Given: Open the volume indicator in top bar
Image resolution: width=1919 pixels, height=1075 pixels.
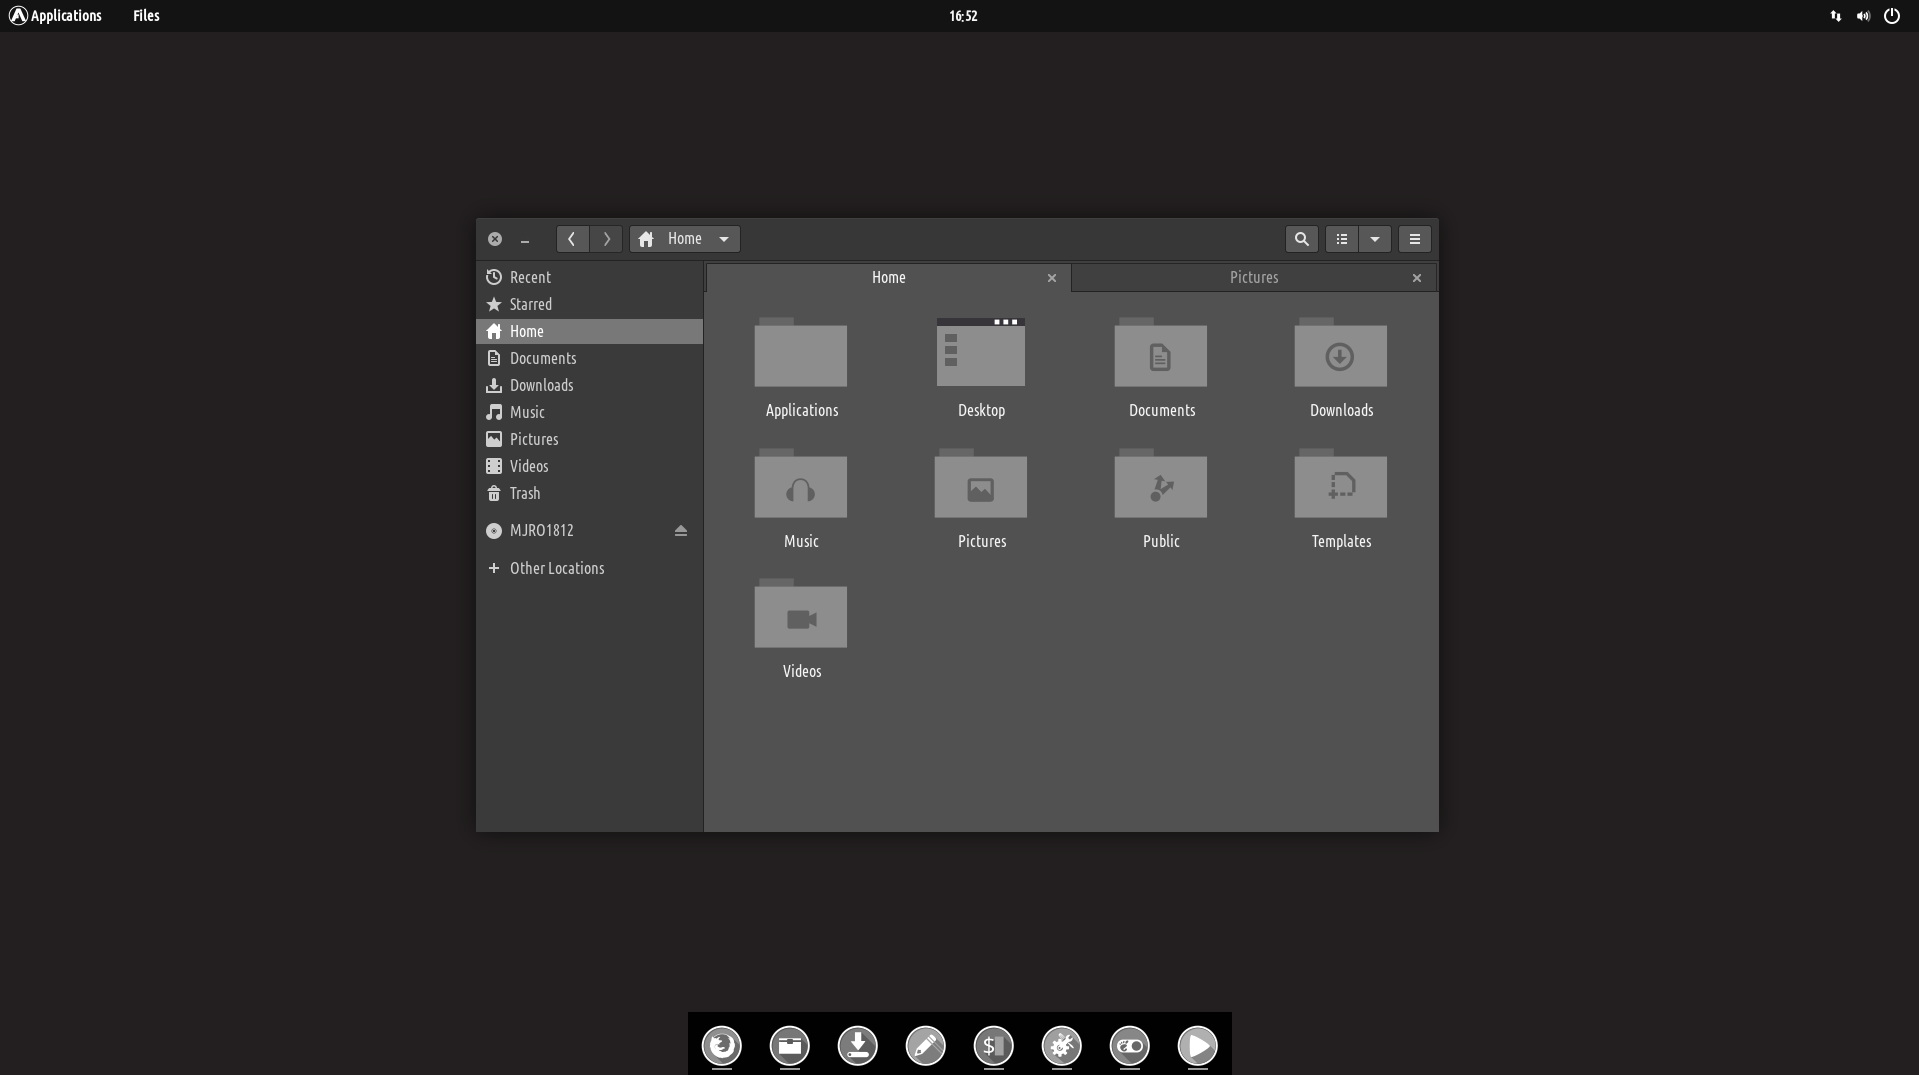Looking at the screenshot, I should tap(1863, 16).
